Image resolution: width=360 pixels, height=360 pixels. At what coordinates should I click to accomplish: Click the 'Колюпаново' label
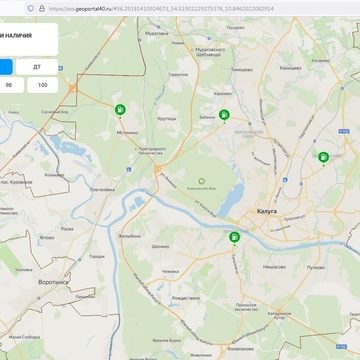point(241,349)
